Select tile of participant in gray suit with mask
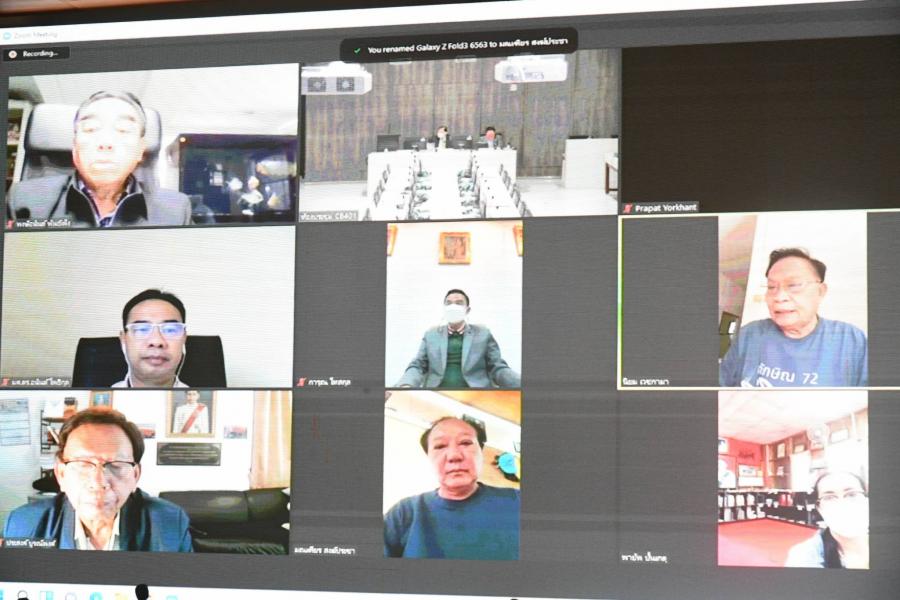 (453, 305)
